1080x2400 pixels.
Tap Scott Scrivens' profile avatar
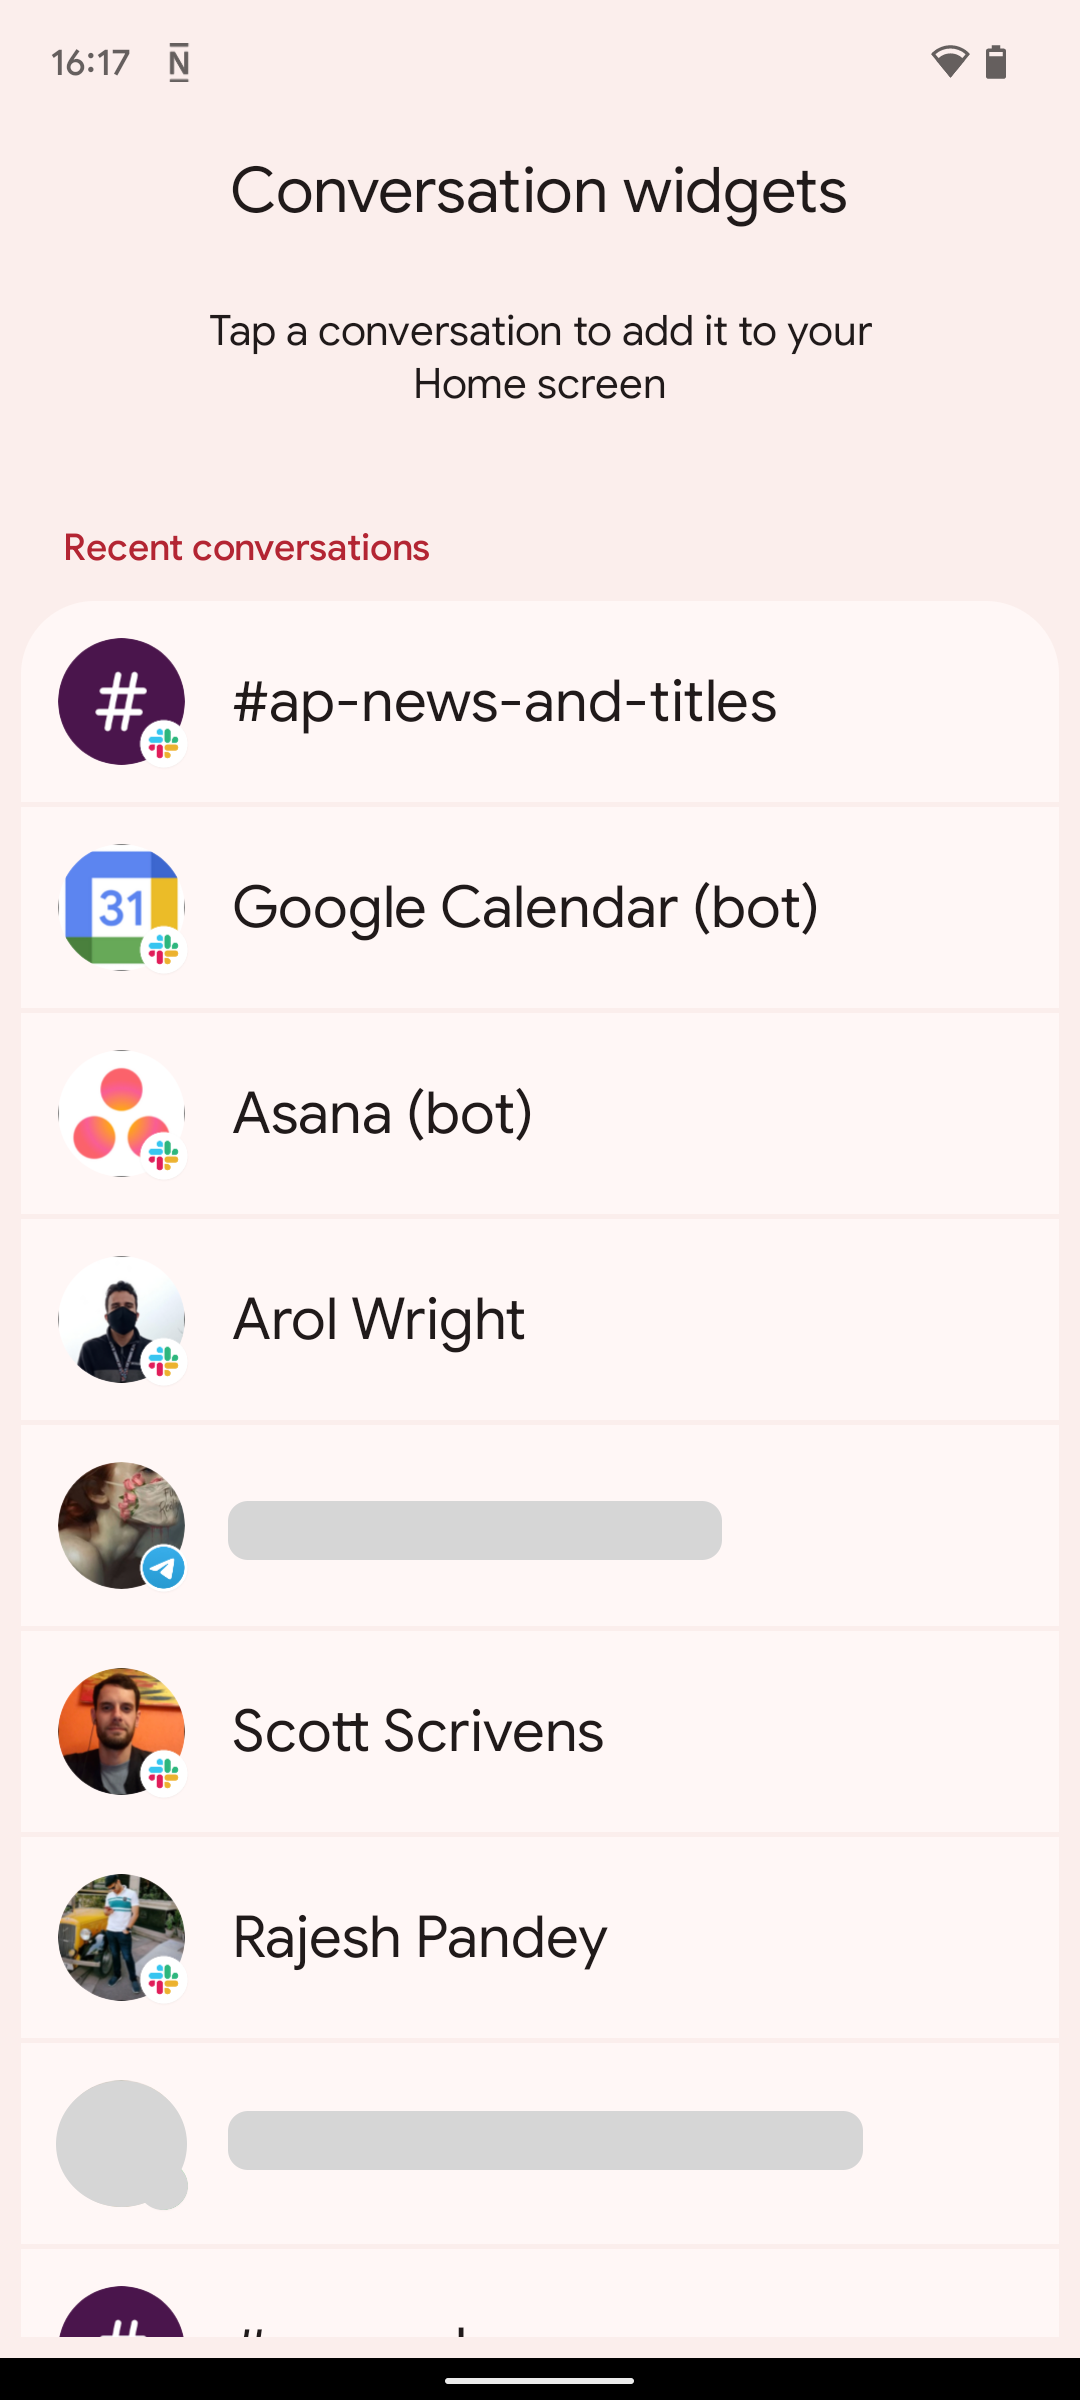coord(121,1731)
